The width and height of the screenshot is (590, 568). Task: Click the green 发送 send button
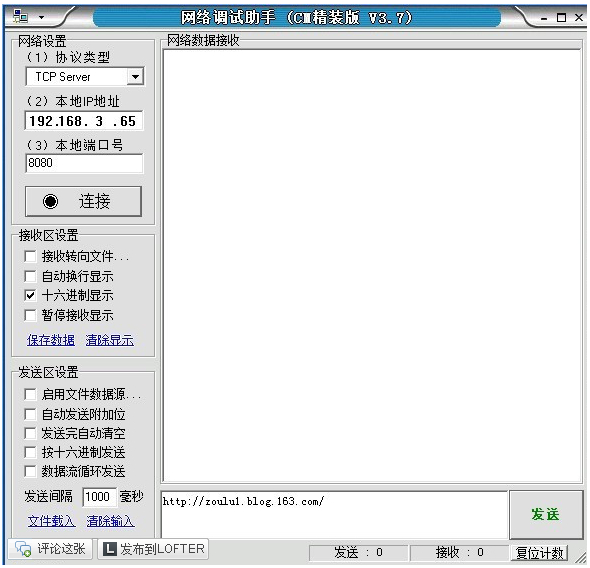tap(545, 514)
